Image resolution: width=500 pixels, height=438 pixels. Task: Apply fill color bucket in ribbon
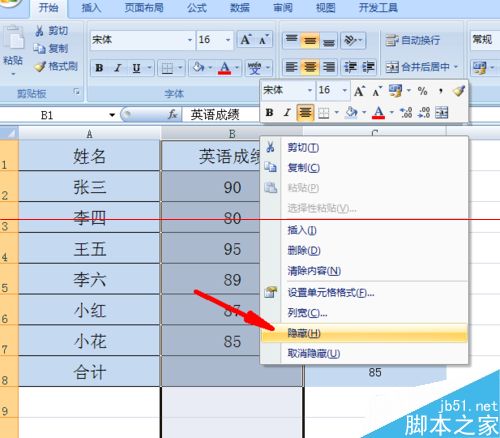click(x=198, y=68)
